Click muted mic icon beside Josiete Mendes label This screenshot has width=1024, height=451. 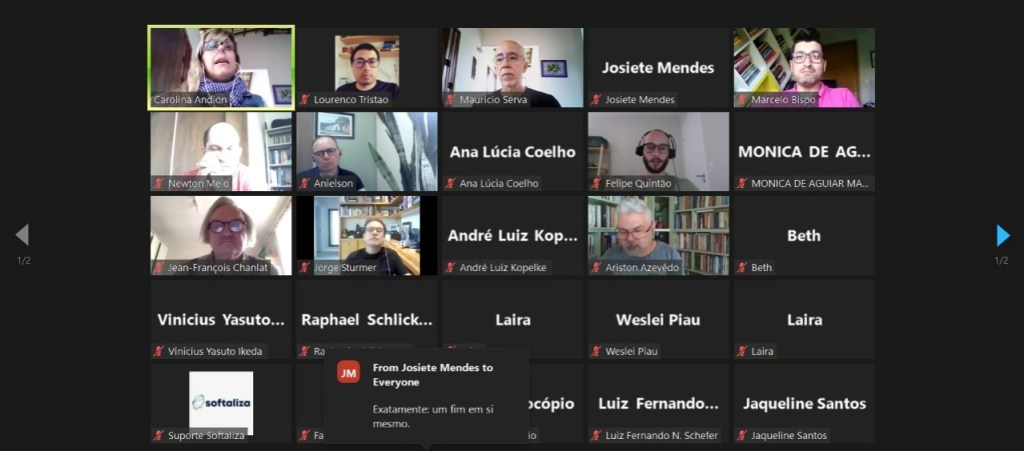(x=596, y=100)
